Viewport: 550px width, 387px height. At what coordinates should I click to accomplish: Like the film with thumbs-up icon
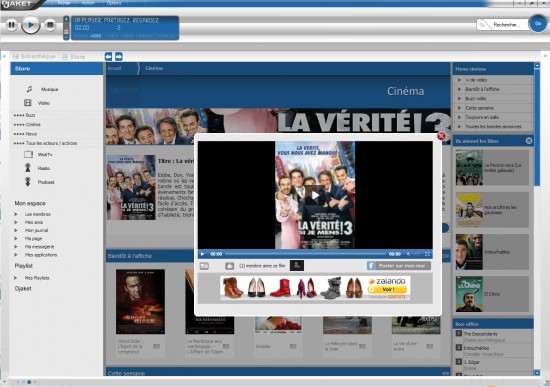pyautogui.click(x=229, y=266)
